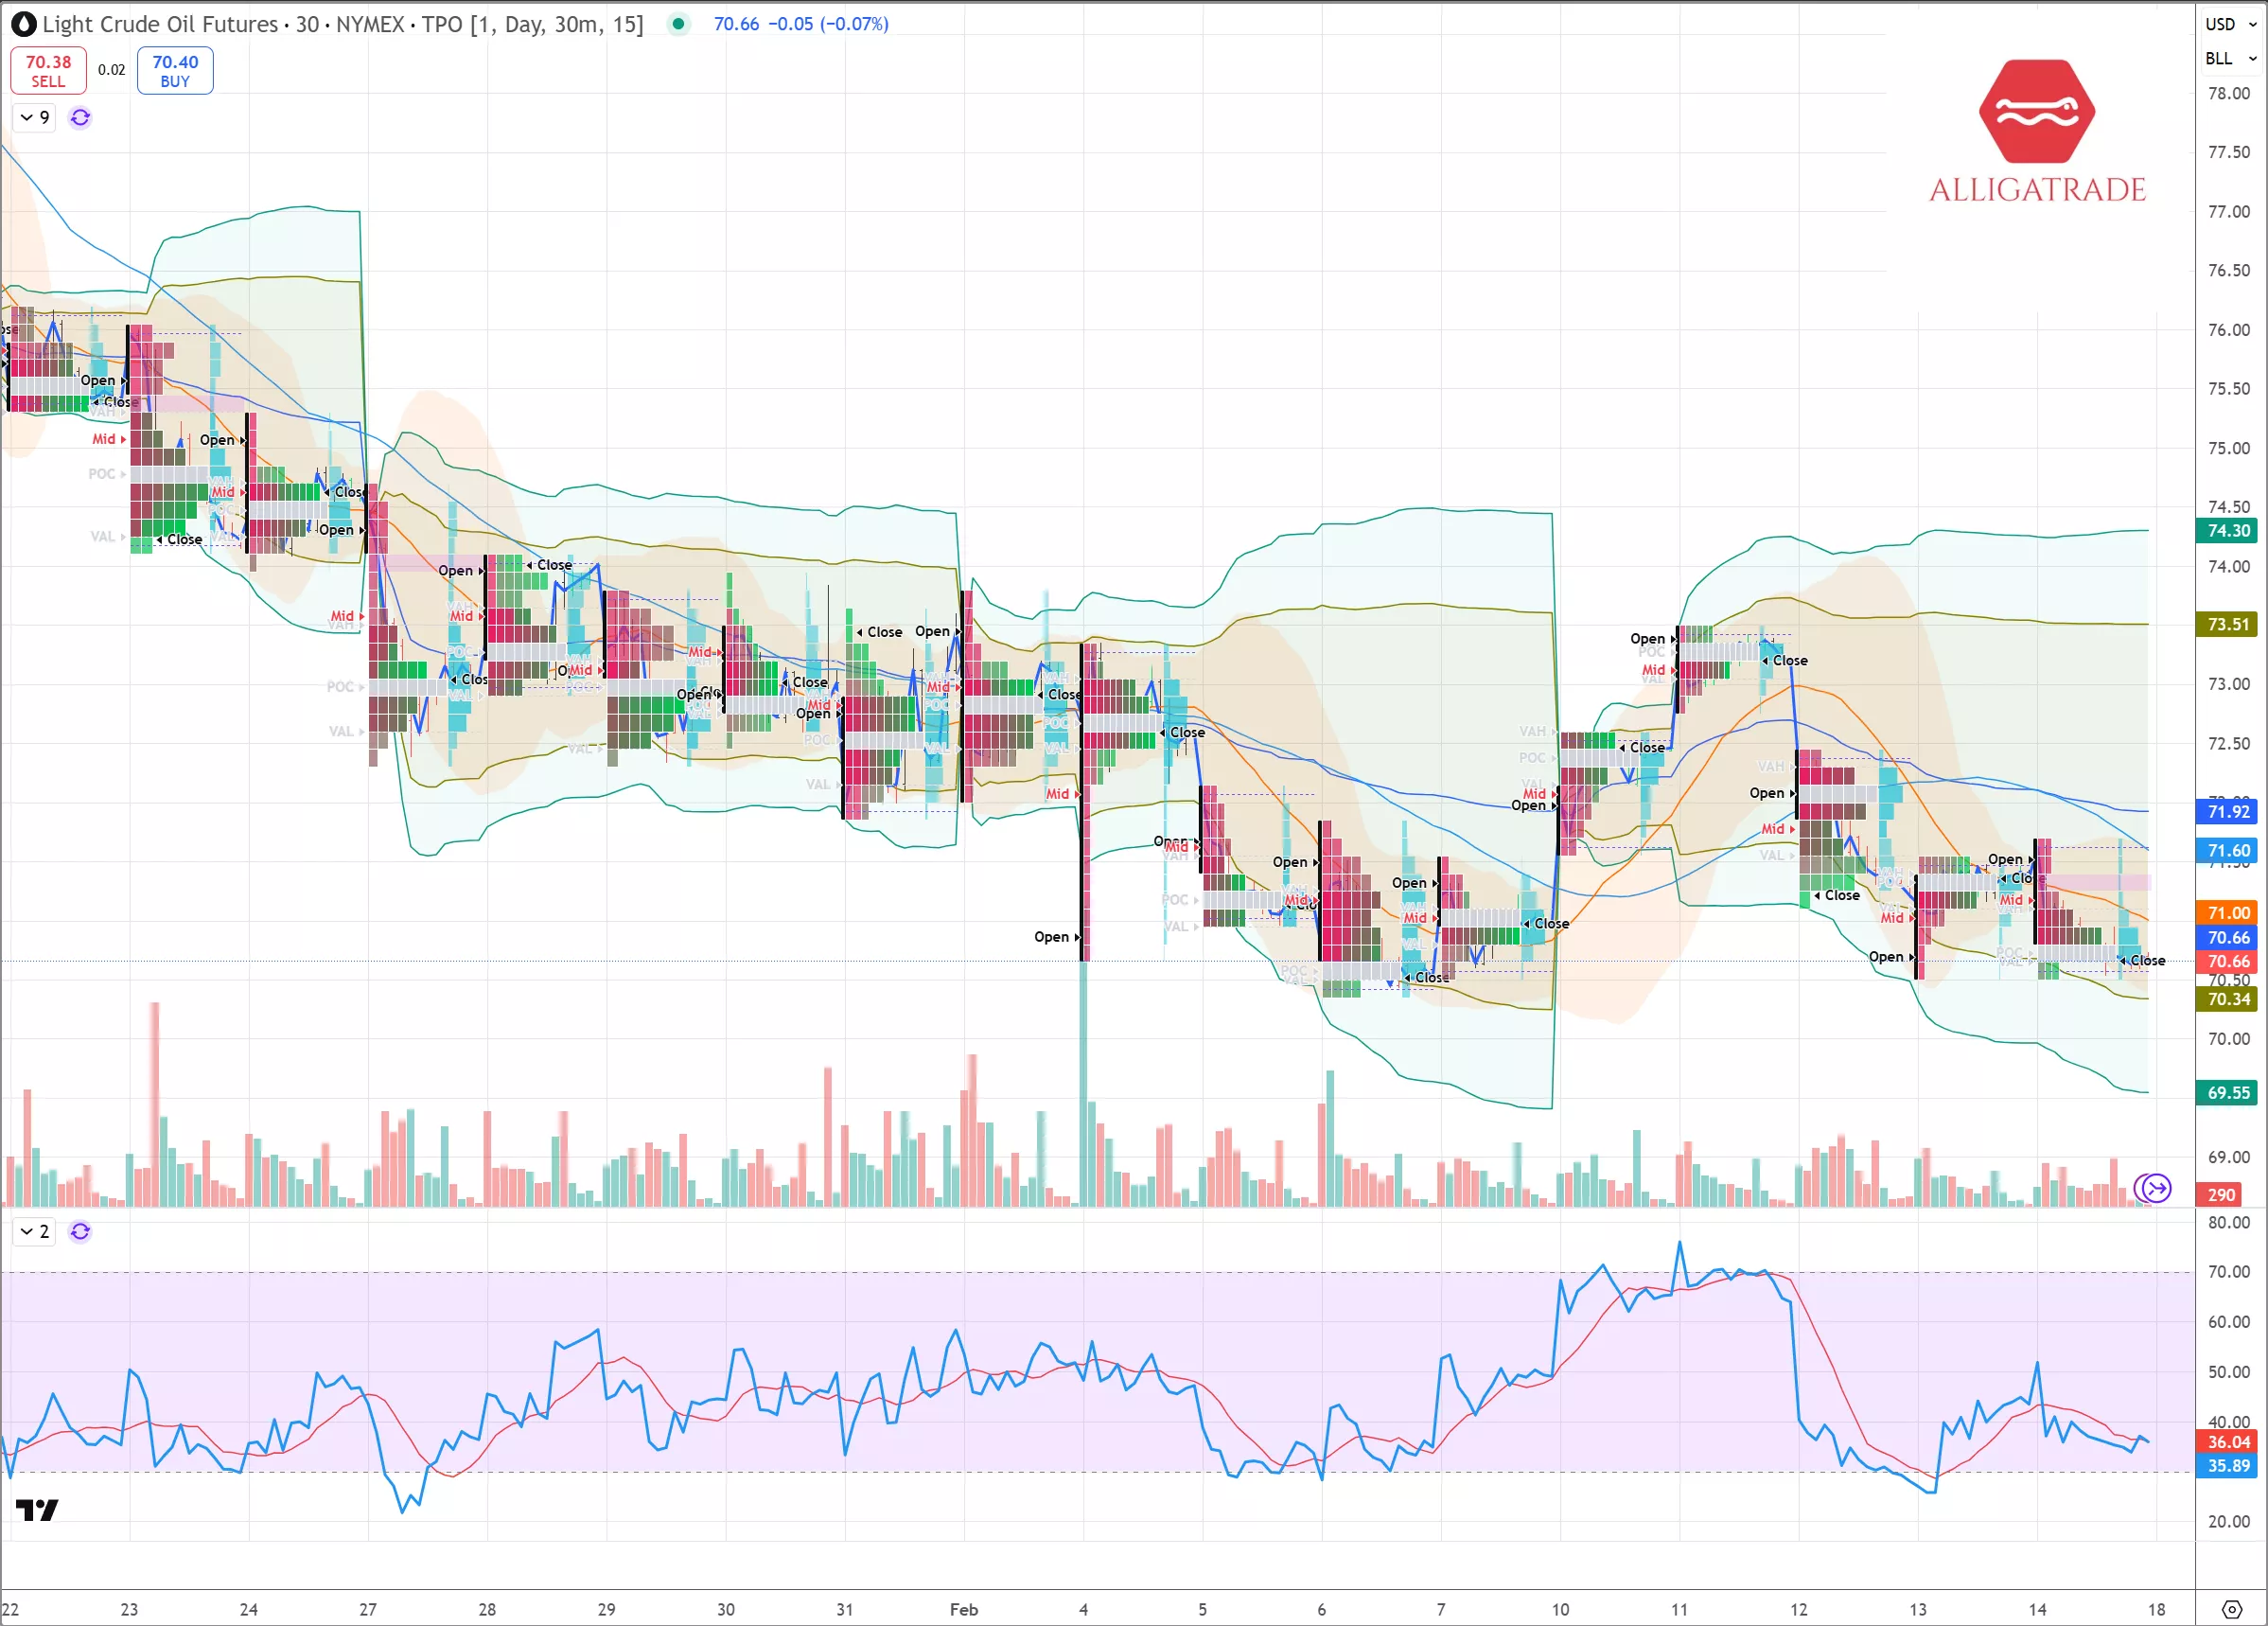Click the olive 73.51 price label
The height and width of the screenshot is (1626, 2268).
2228,624
